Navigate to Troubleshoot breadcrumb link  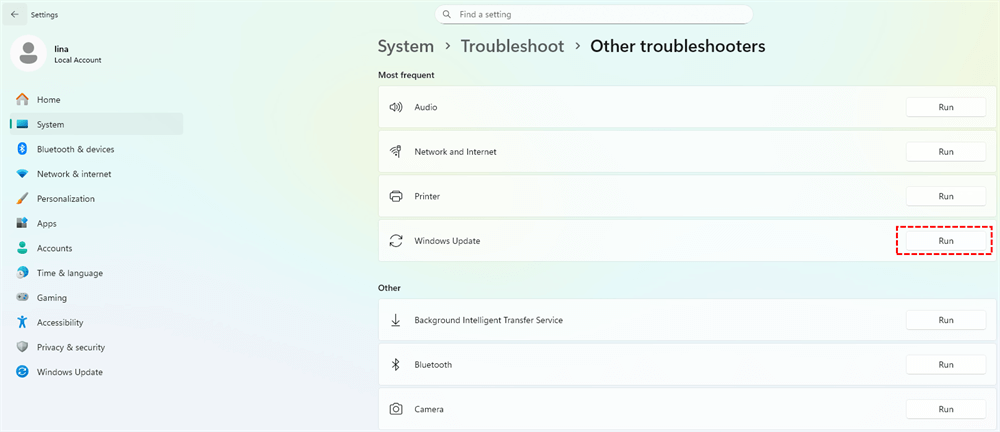click(x=512, y=46)
